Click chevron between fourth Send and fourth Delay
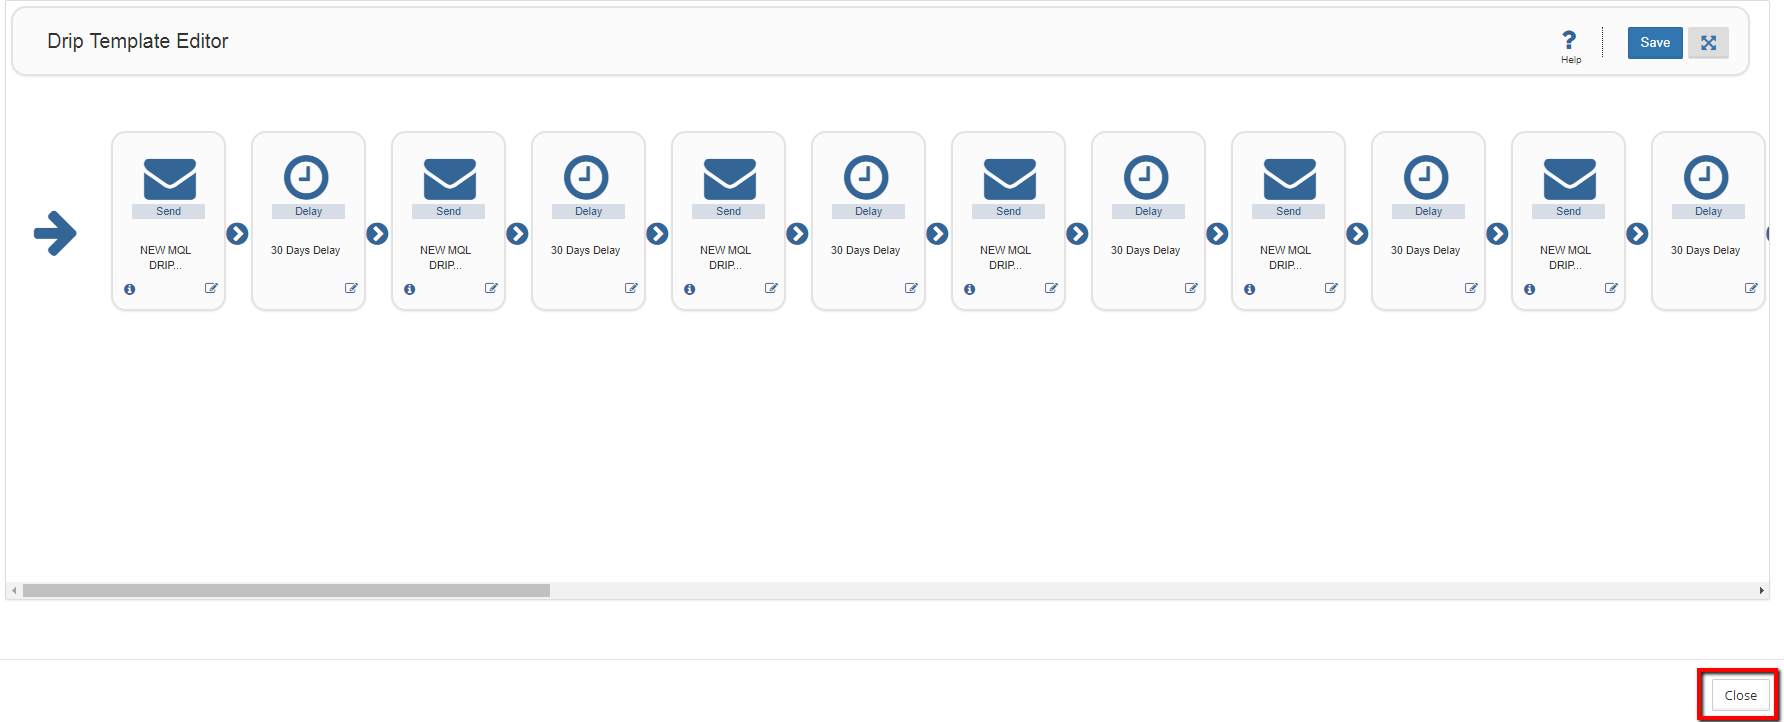 [x=1077, y=233]
